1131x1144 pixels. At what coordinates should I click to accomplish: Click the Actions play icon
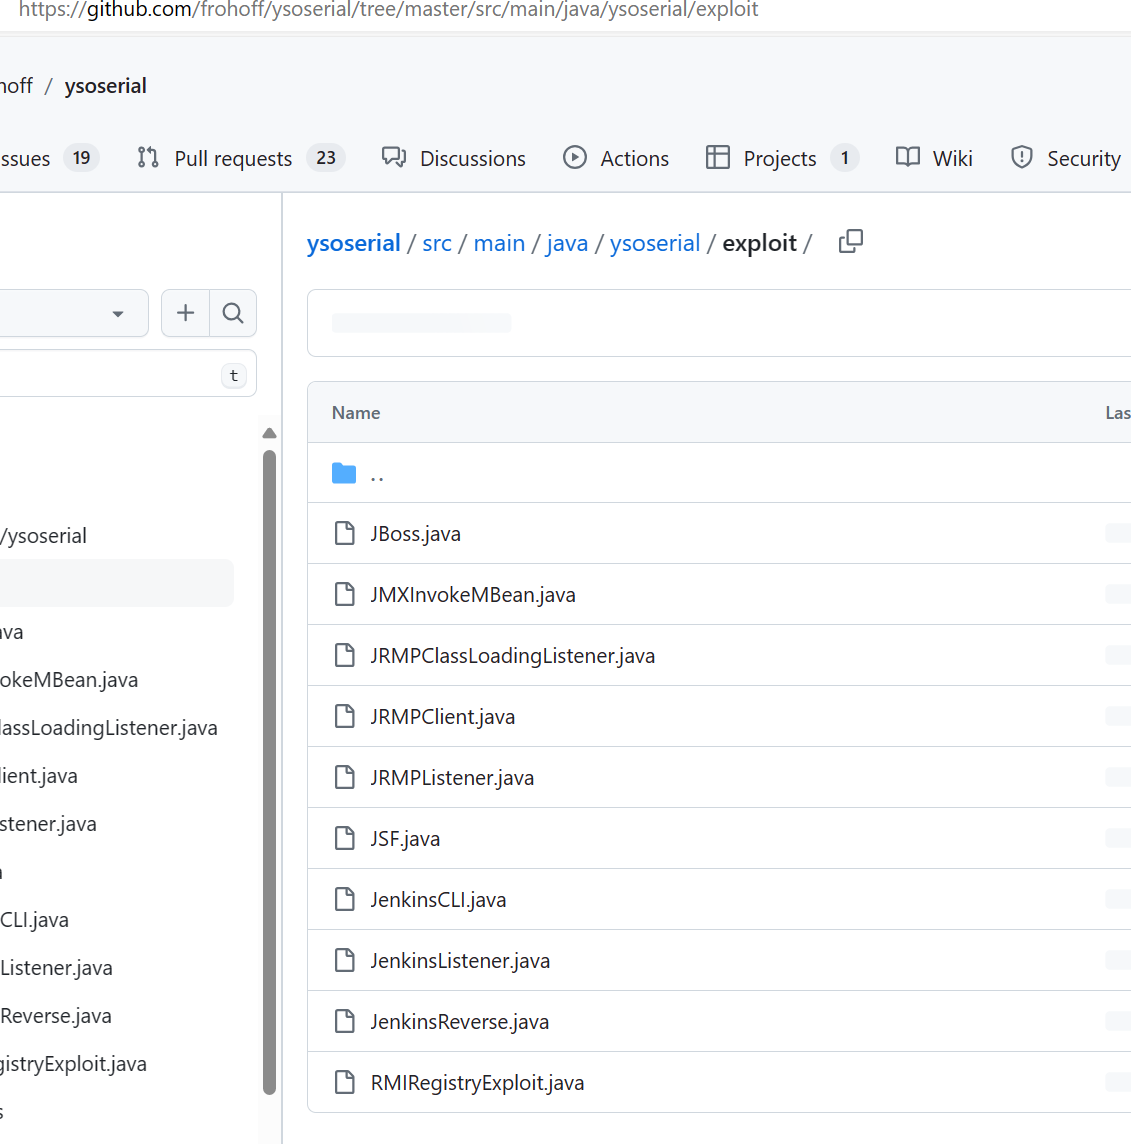click(x=575, y=158)
